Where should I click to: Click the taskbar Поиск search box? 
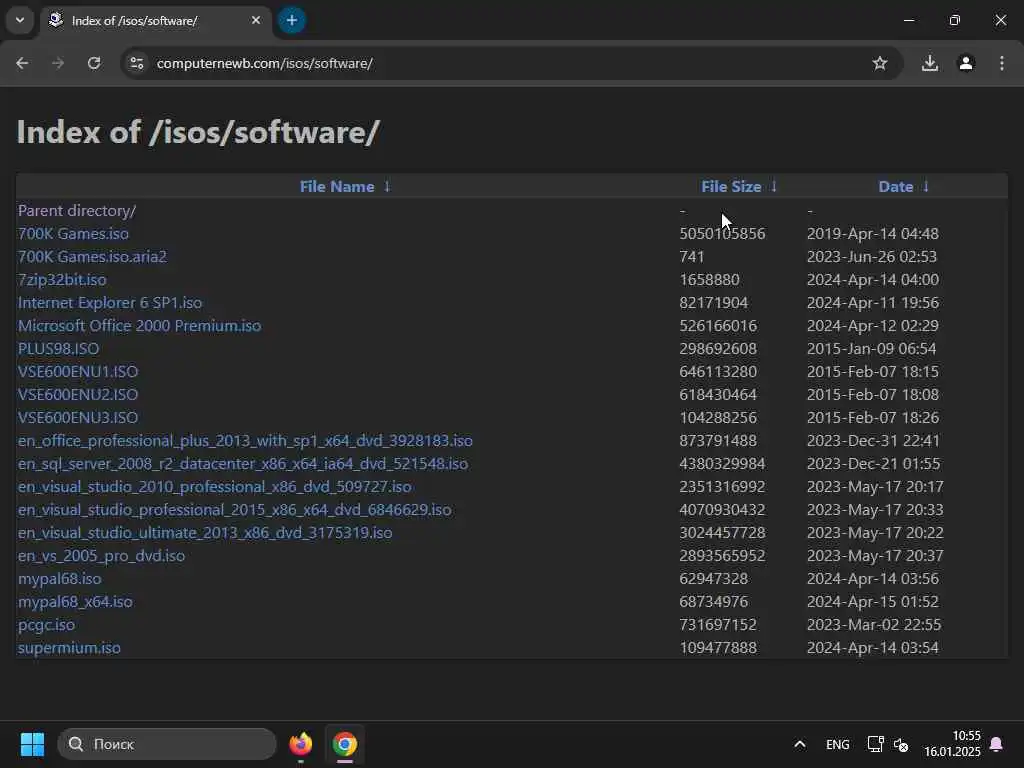(x=167, y=744)
